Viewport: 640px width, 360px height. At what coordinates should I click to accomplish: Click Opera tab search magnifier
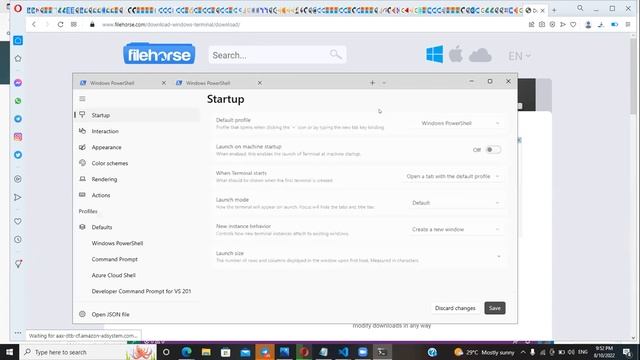[580, 8]
